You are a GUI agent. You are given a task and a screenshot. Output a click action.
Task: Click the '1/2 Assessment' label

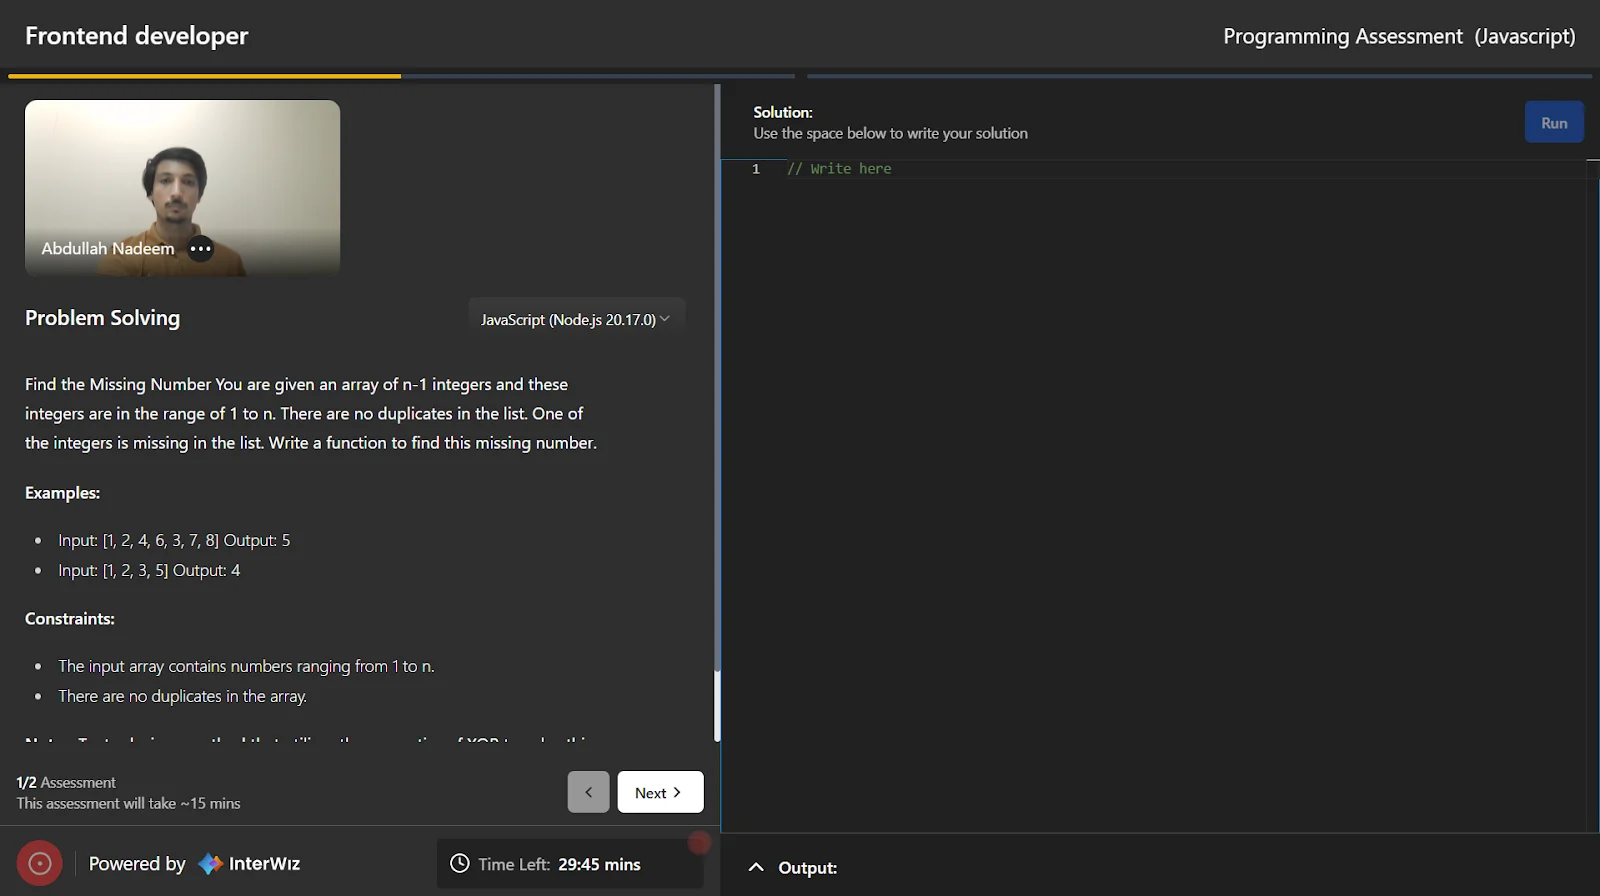(66, 782)
